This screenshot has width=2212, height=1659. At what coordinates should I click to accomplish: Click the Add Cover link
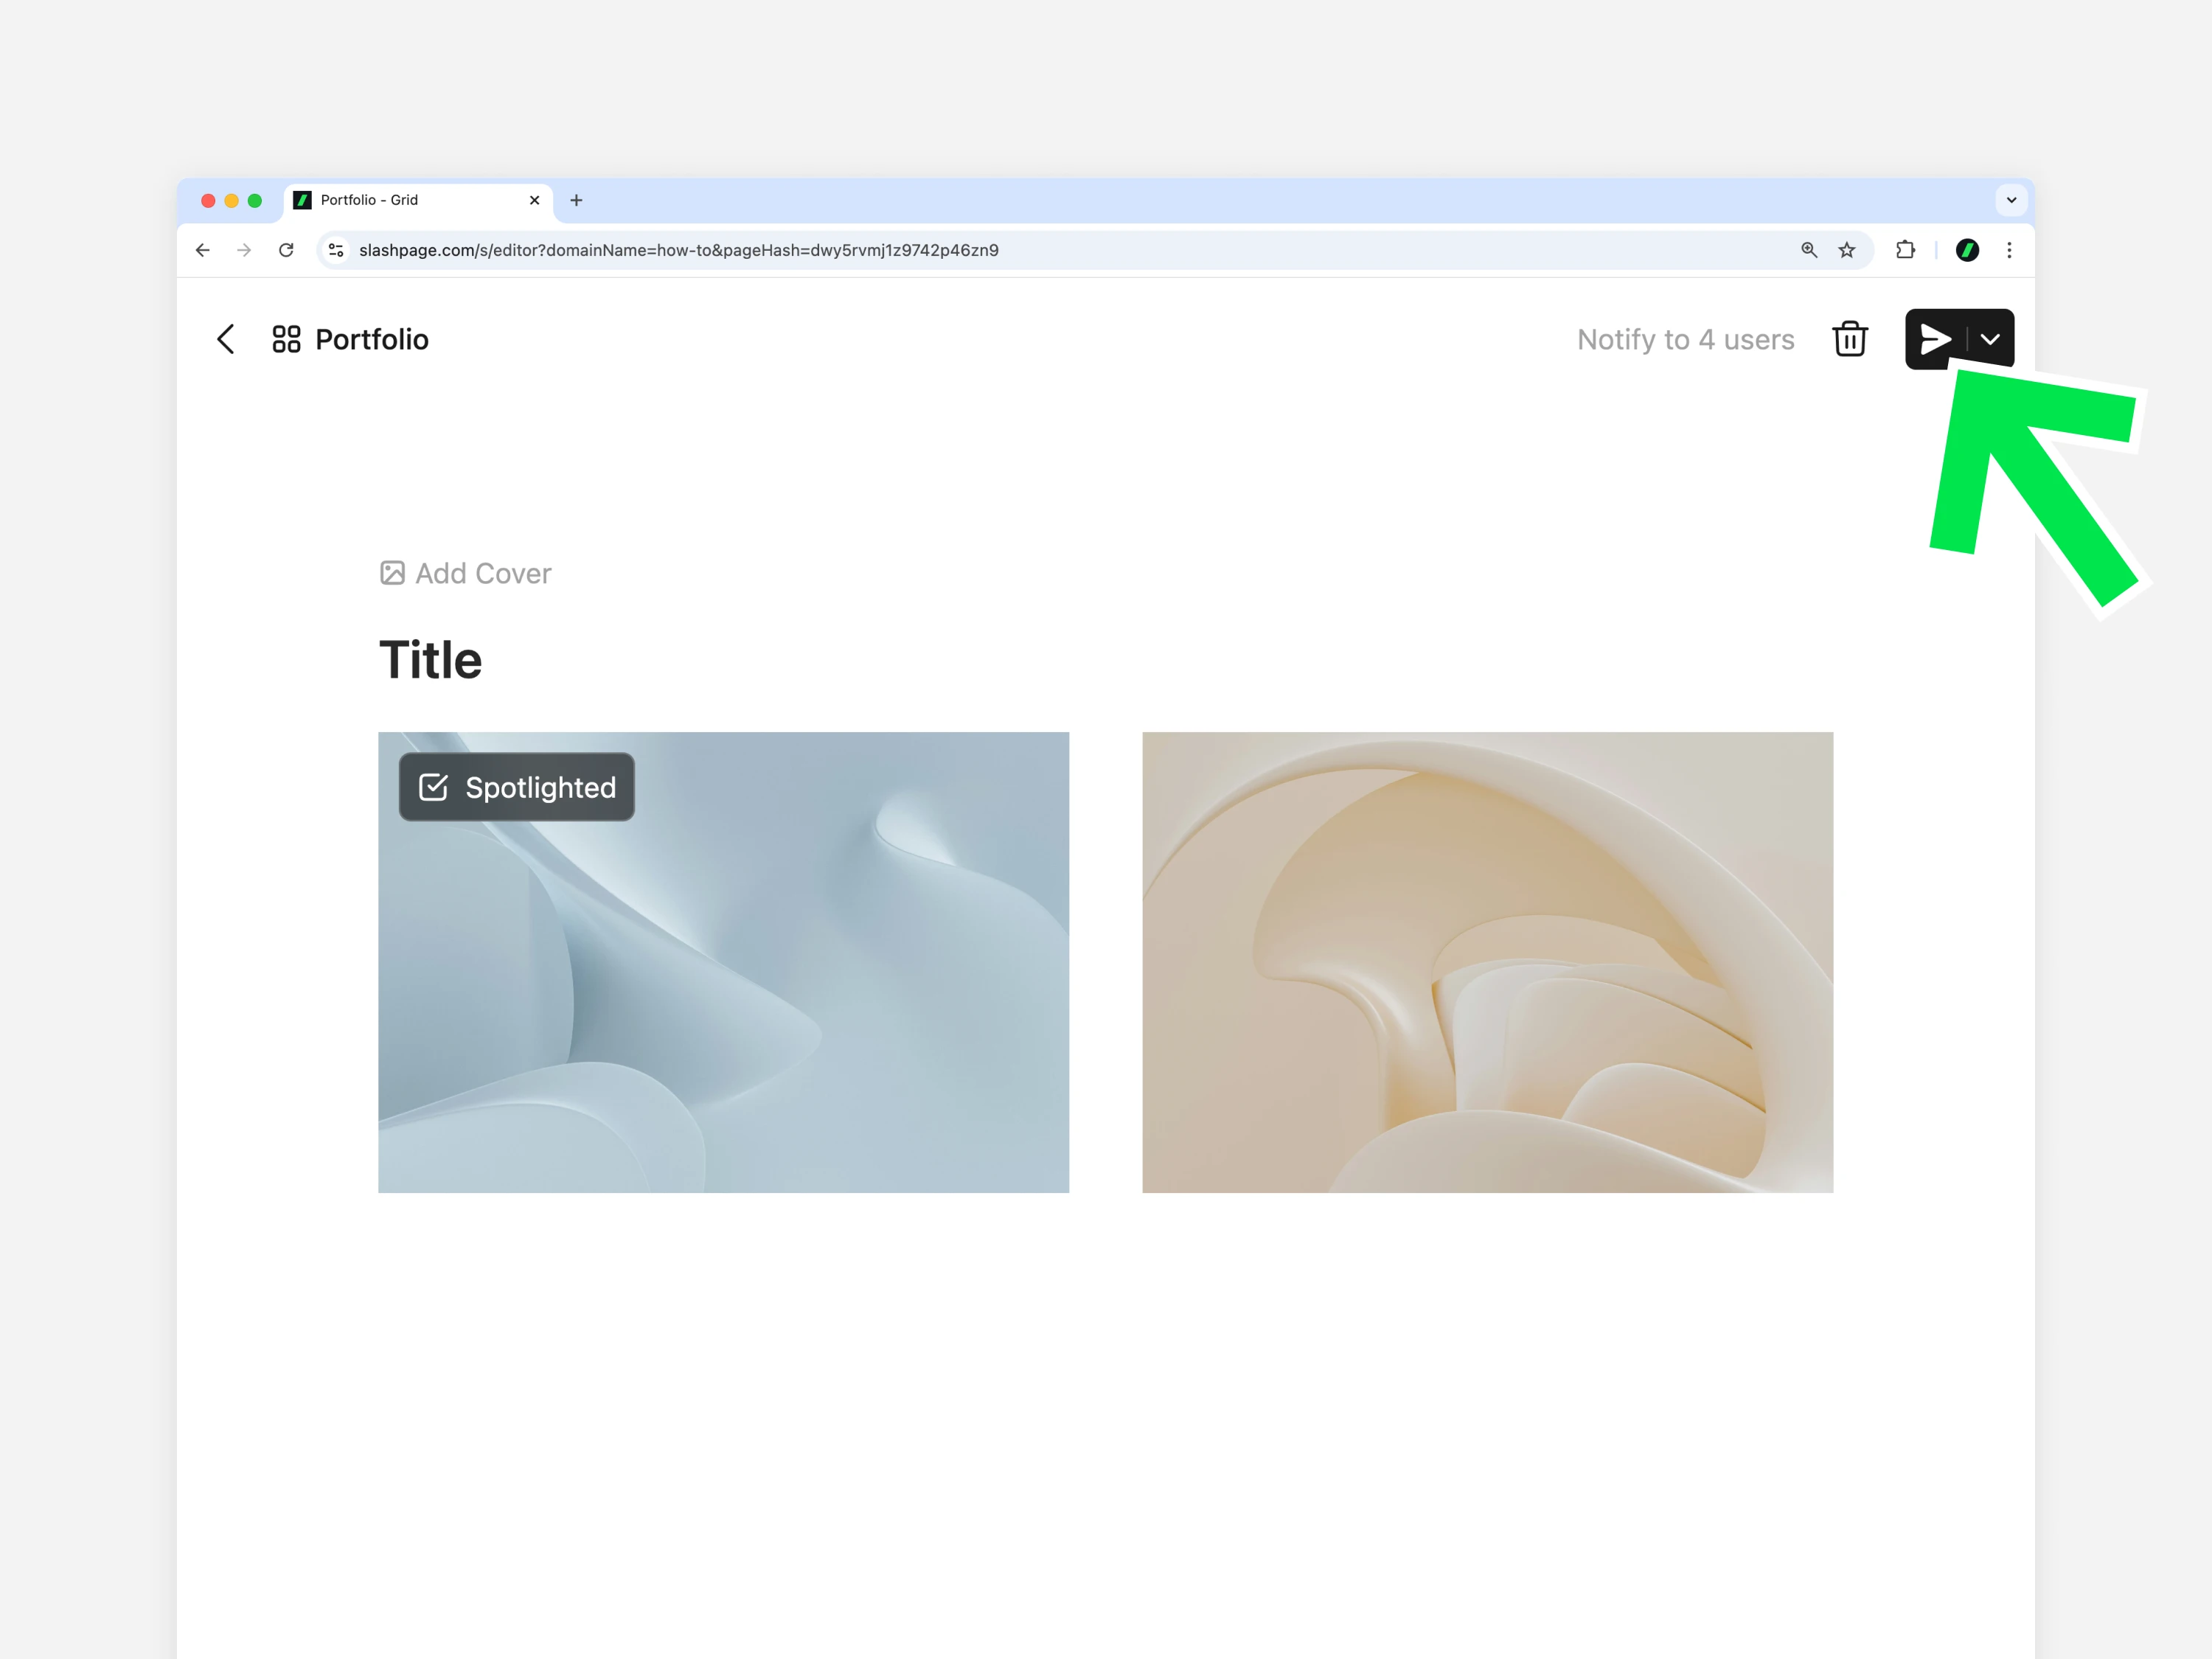point(465,573)
